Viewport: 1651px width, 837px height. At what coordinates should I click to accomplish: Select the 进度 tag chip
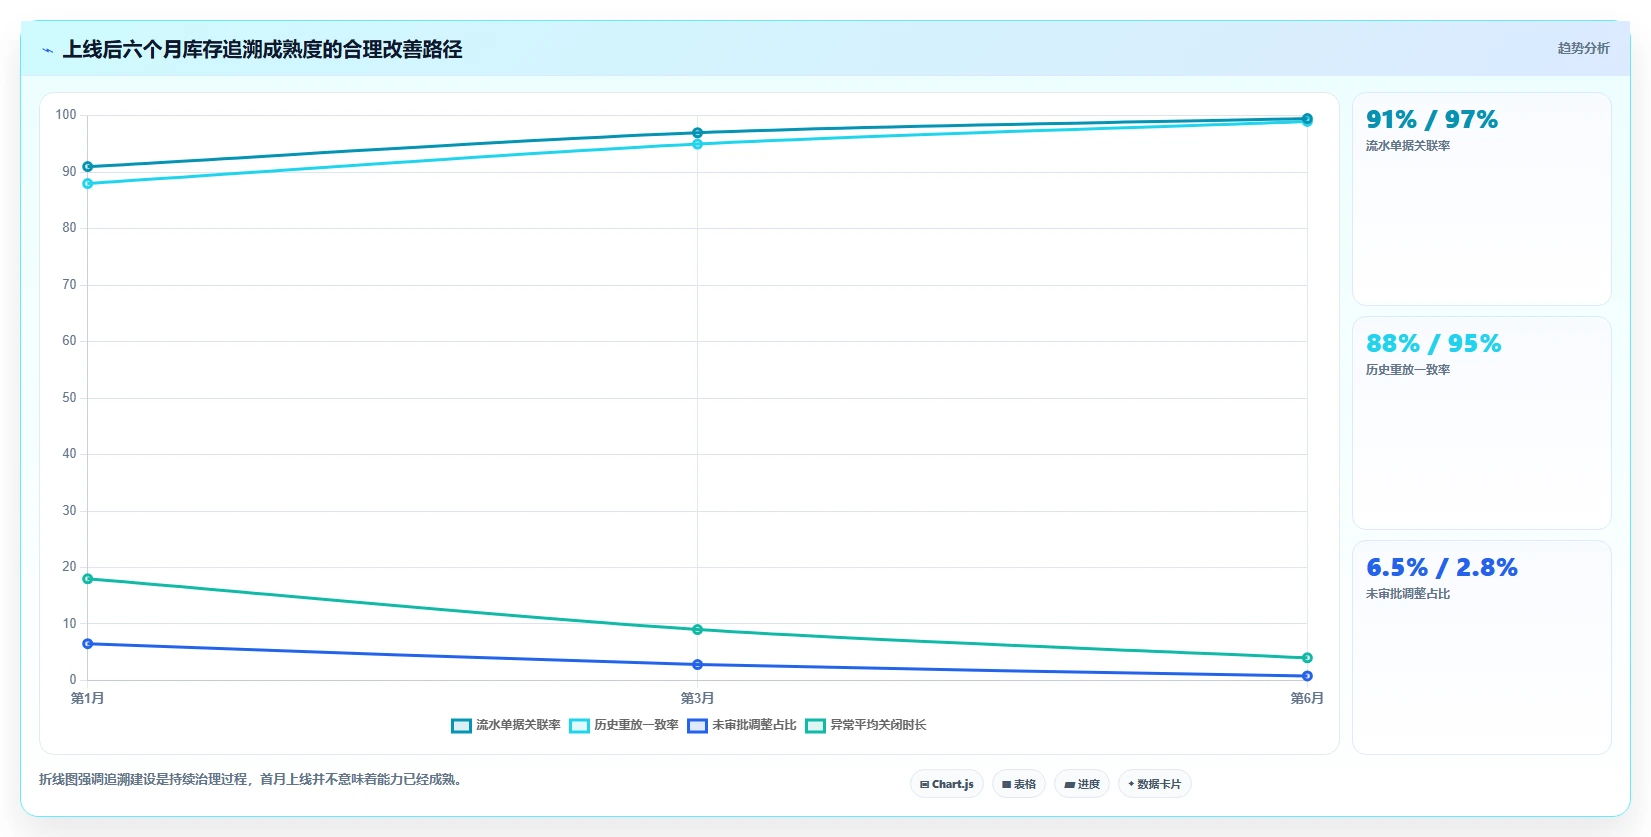[x=1082, y=784]
